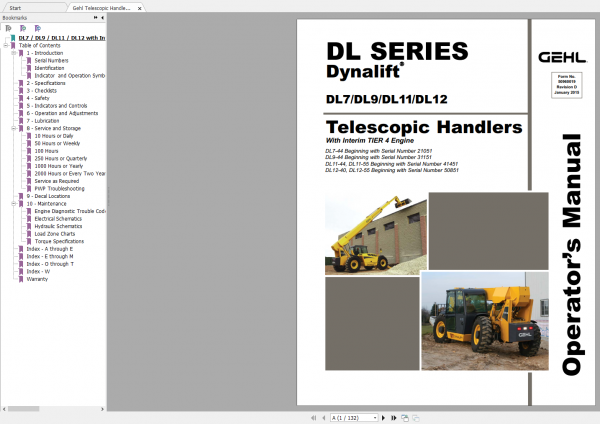Screen dimensions: 600x424
Task: Select 8 - Service and Storage bookmark
Action: coord(54,128)
